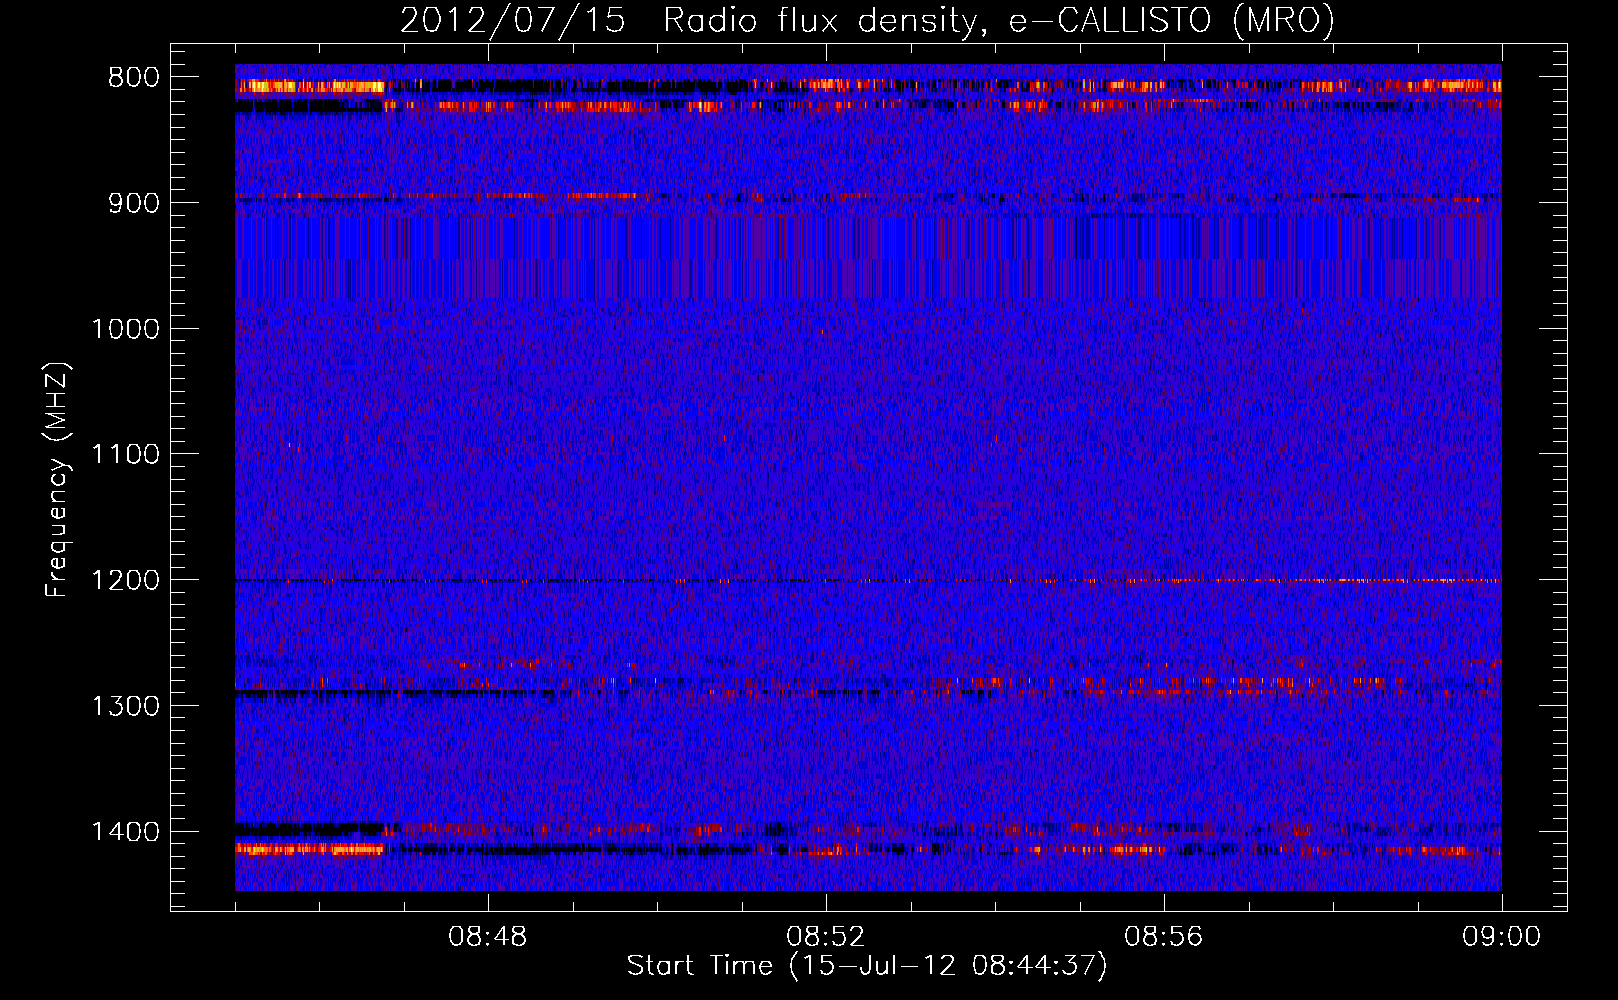The width and height of the screenshot is (1618, 1000).
Task: Click the 08:56 time tick label
Action: tap(1164, 937)
